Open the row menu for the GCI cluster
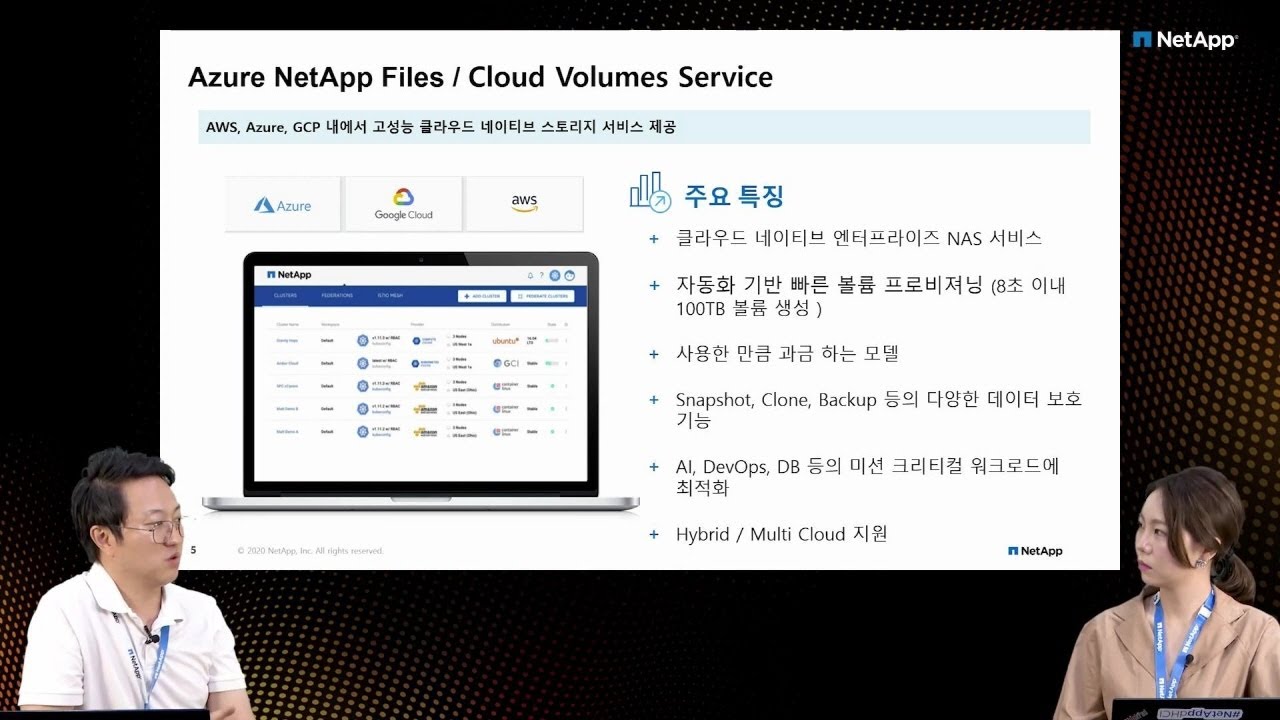The height and width of the screenshot is (720, 1280). (566, 363)
